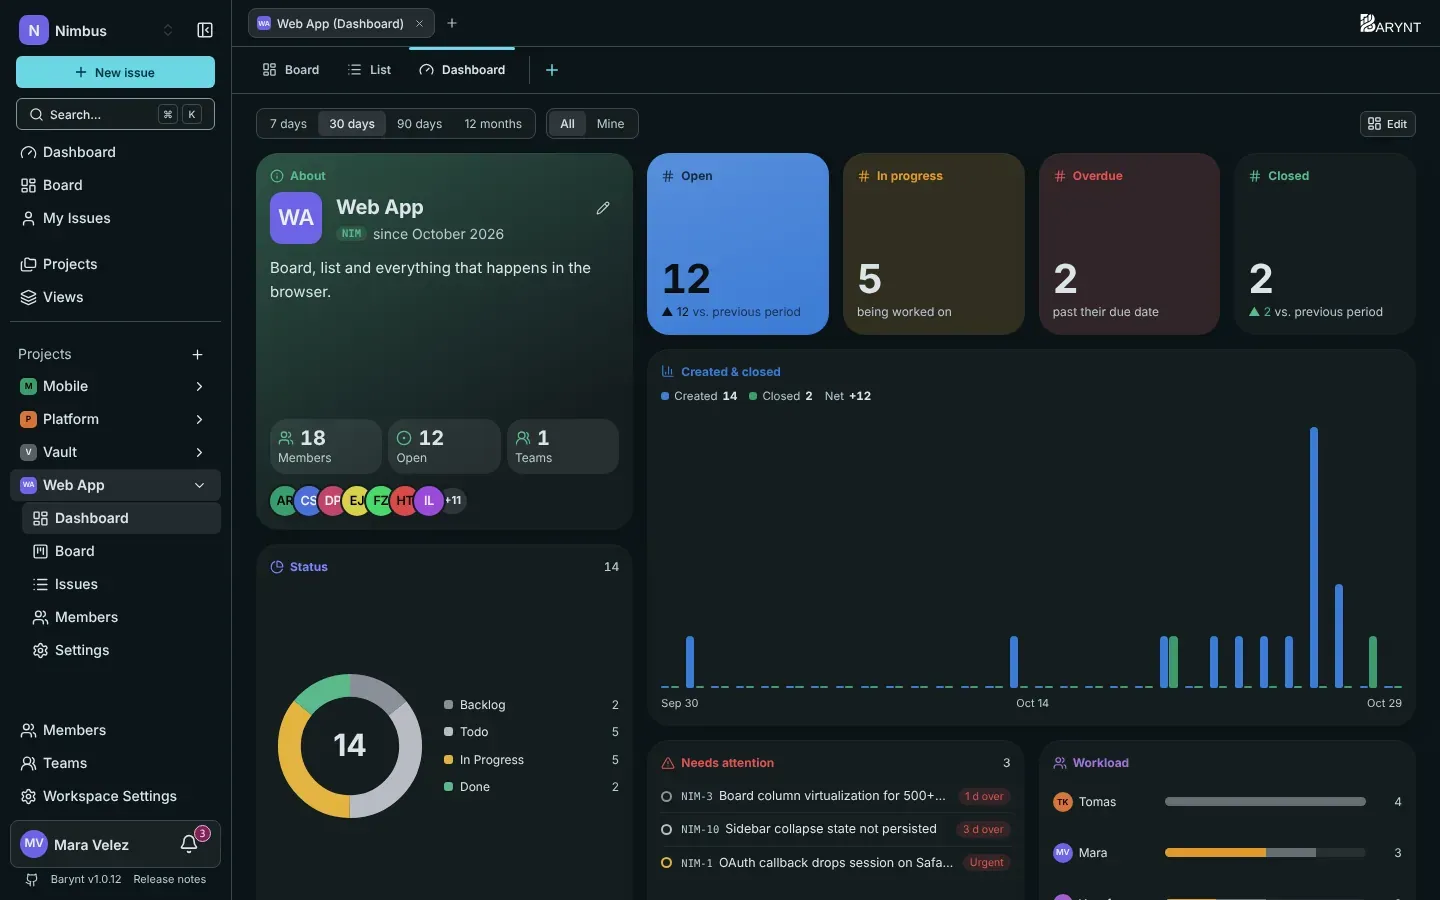Open the Nimbus workspace switcher
Viewport: 1440px width, 900px height.
point(97,30)
